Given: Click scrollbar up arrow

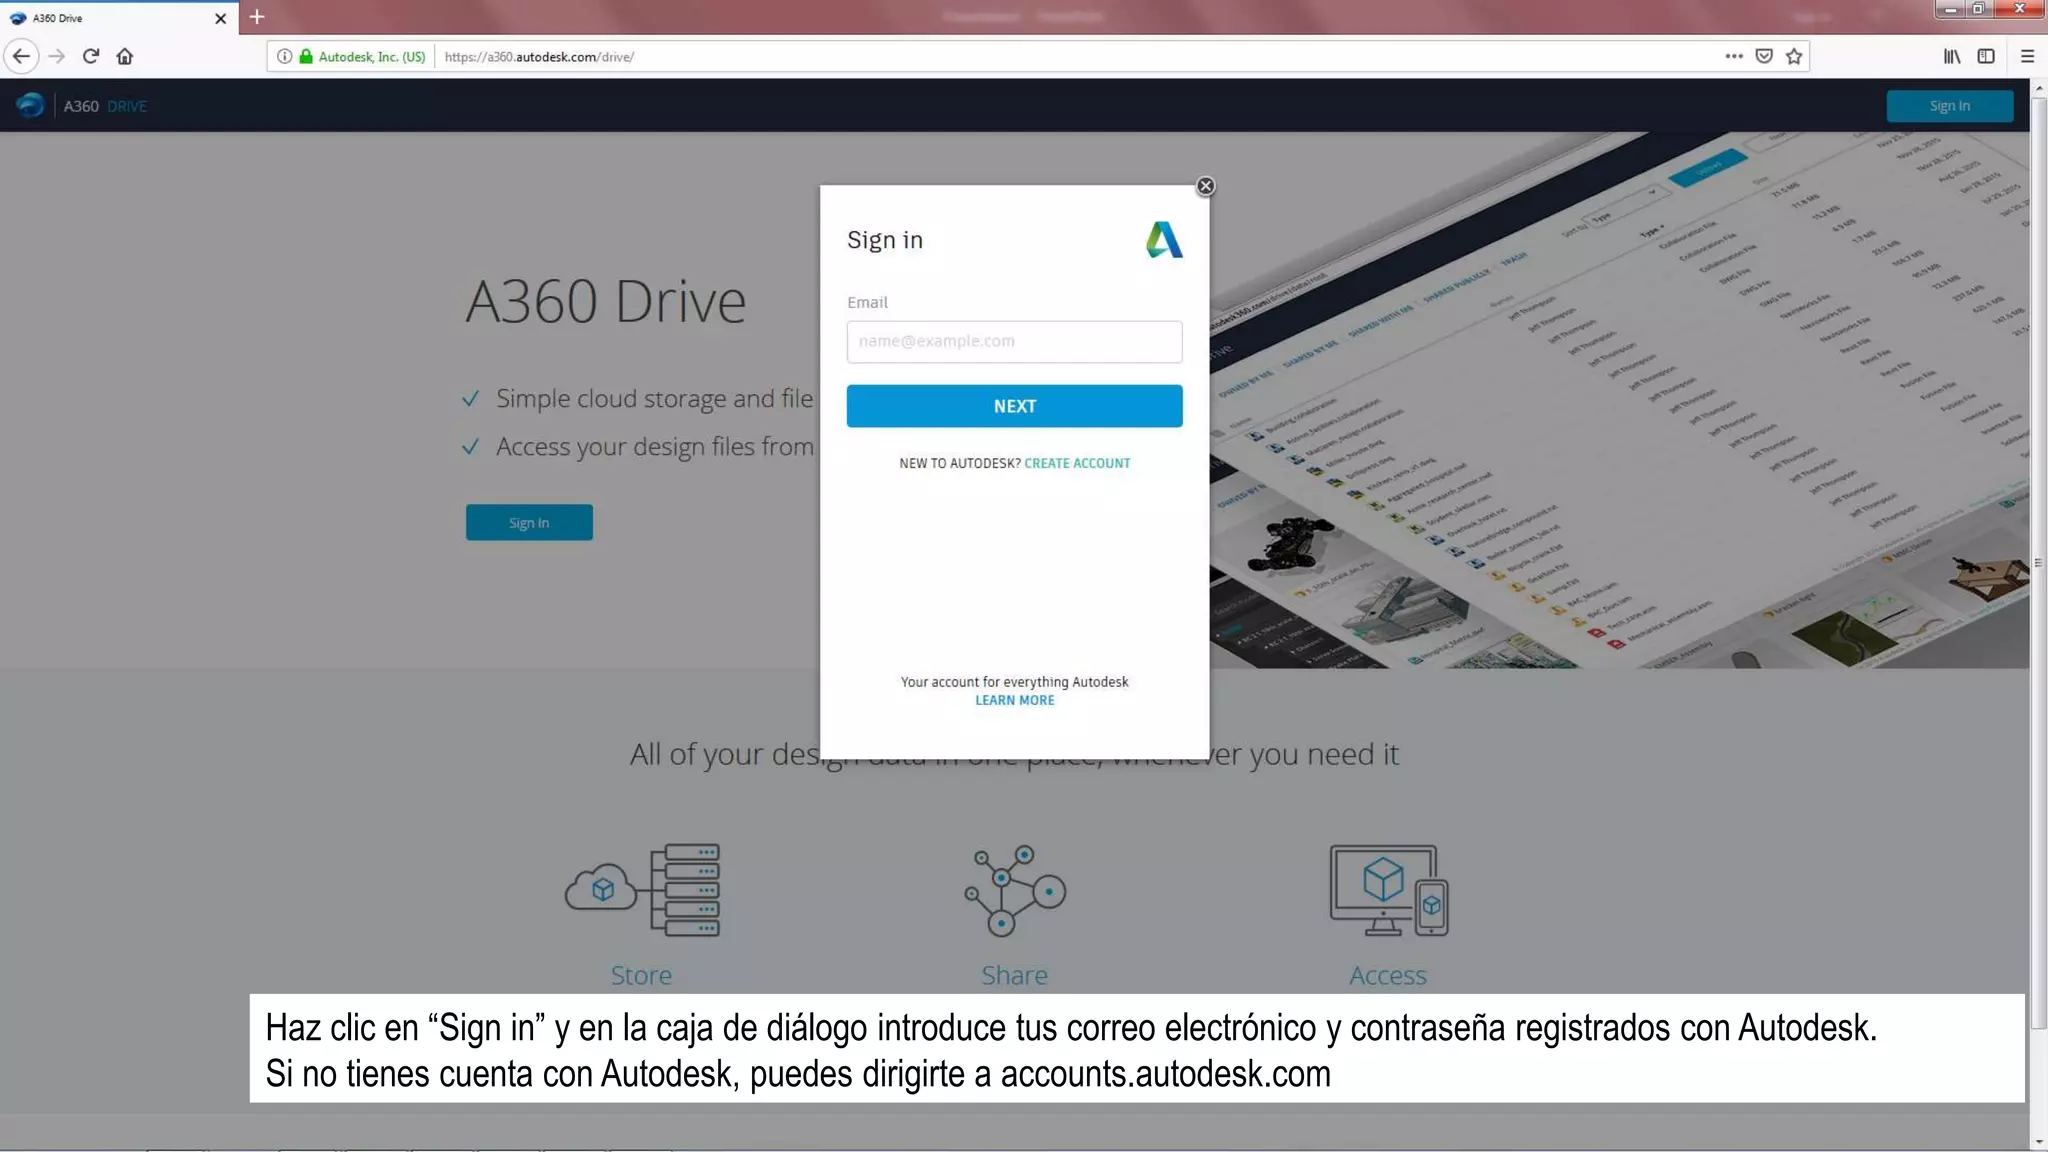Looking at the screenshot, I should pyautogui.click(x=2039, y=89).
